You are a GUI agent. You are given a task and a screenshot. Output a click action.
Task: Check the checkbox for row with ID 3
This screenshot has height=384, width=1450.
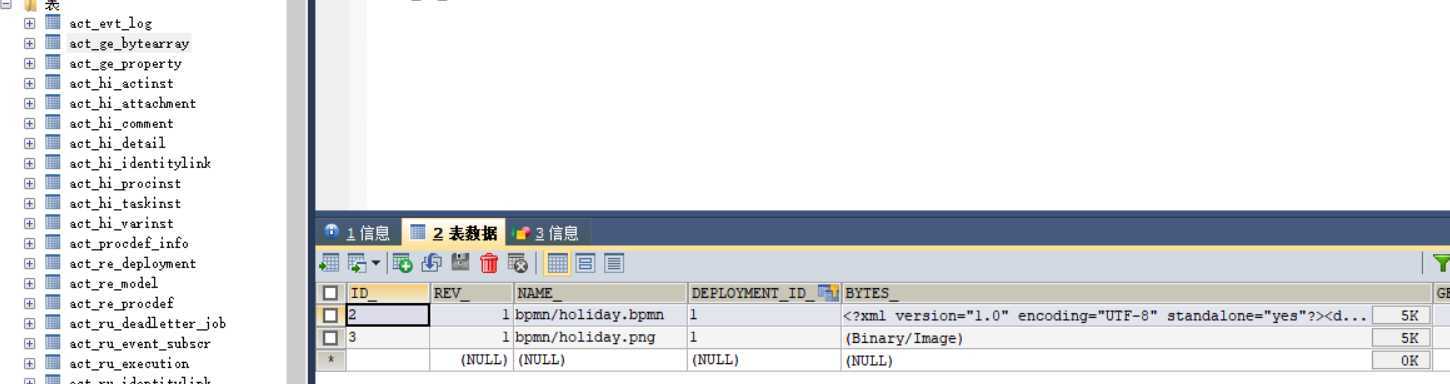[x=331, y=337]
